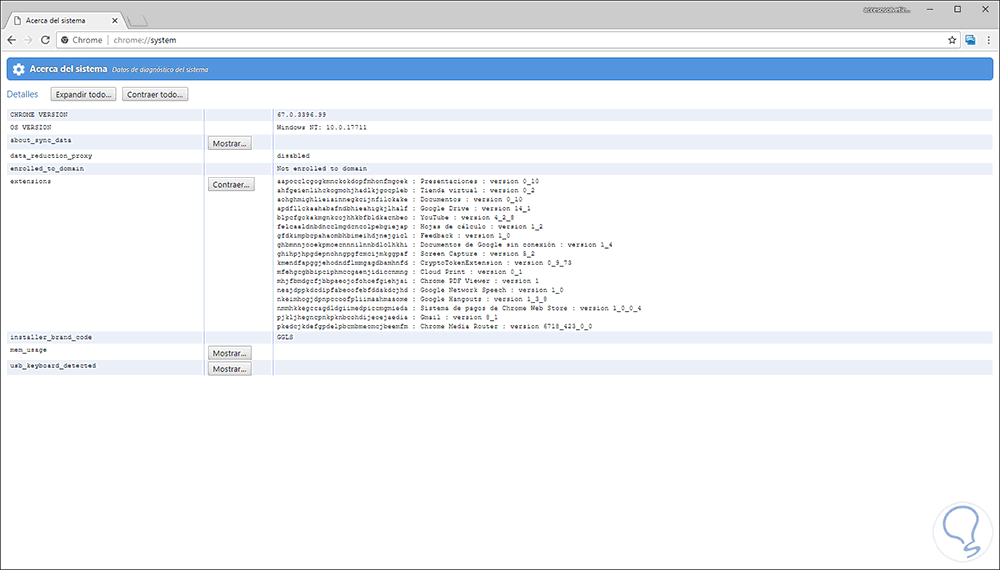This screenshot has width=1000, height=570.
Task: Go back with the browser back arrow
Action: (11, 40)
